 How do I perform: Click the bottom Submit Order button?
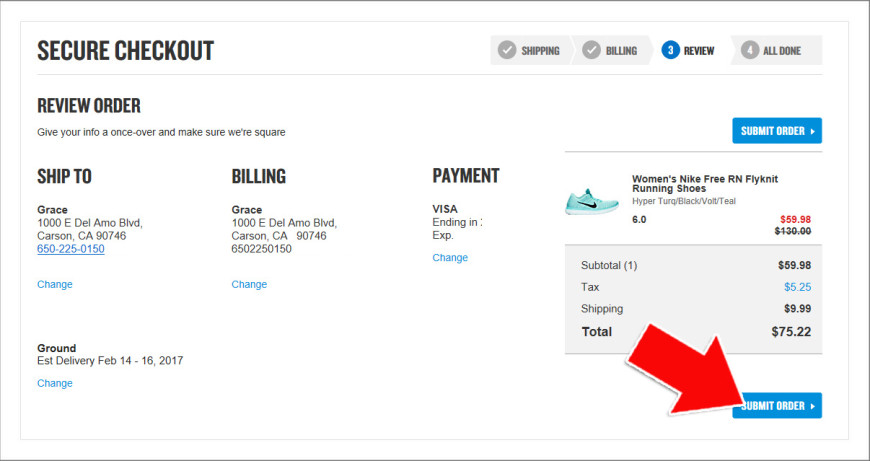click(777, 406)
